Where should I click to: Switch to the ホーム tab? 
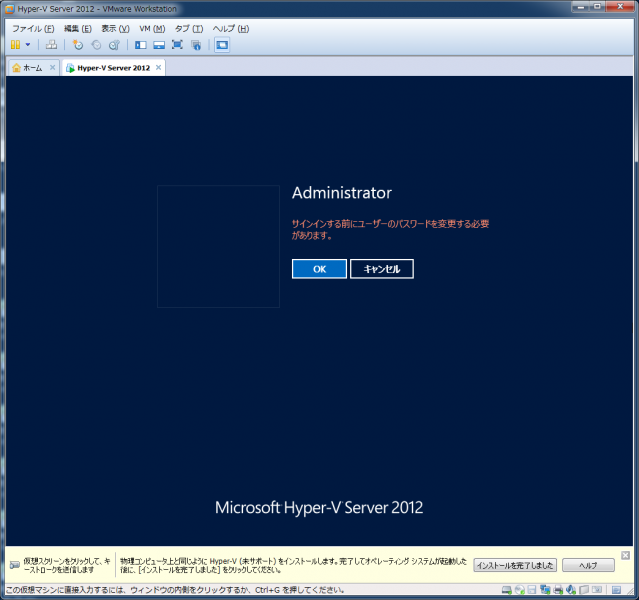coord(32,68)
